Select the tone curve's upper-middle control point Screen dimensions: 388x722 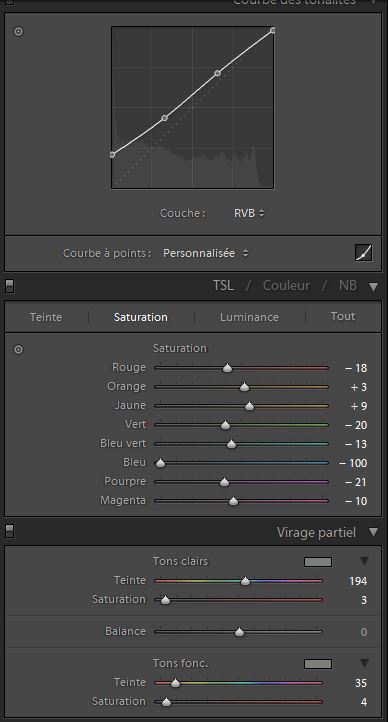pyautogui.click(x=218, y=73)
